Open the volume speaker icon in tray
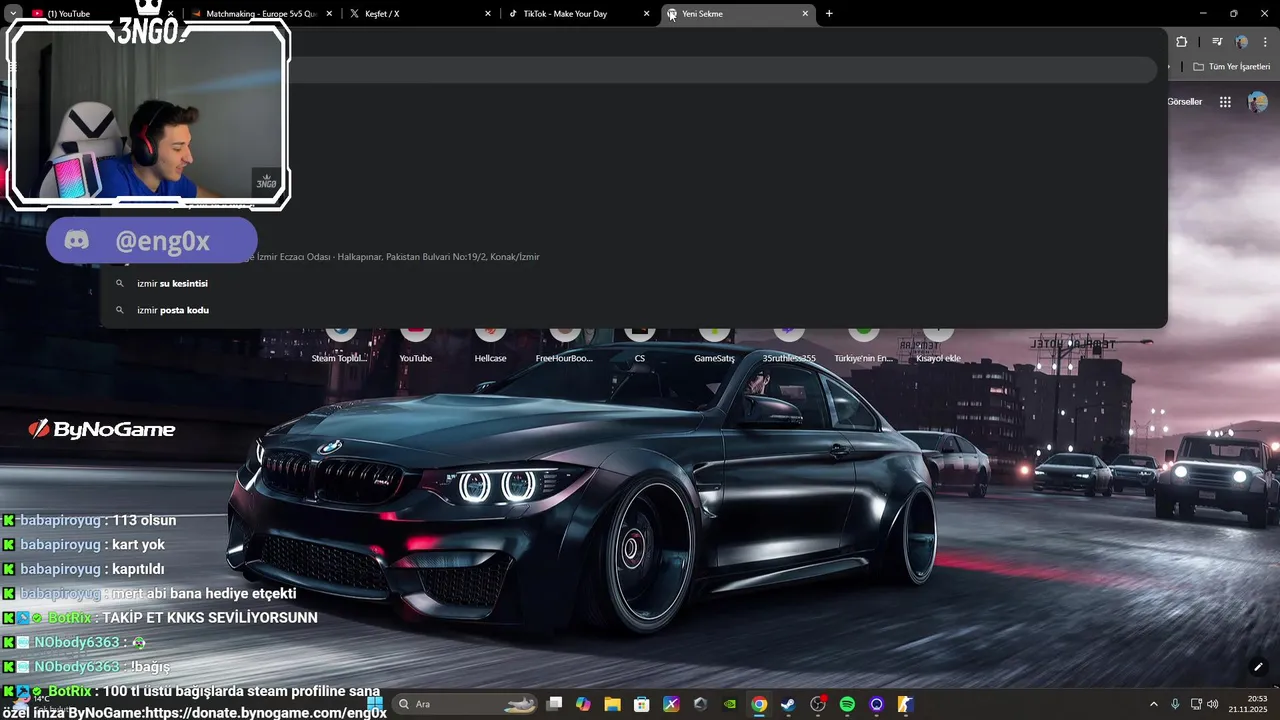The image size is (1280, 720). [x=1212, y=704]
